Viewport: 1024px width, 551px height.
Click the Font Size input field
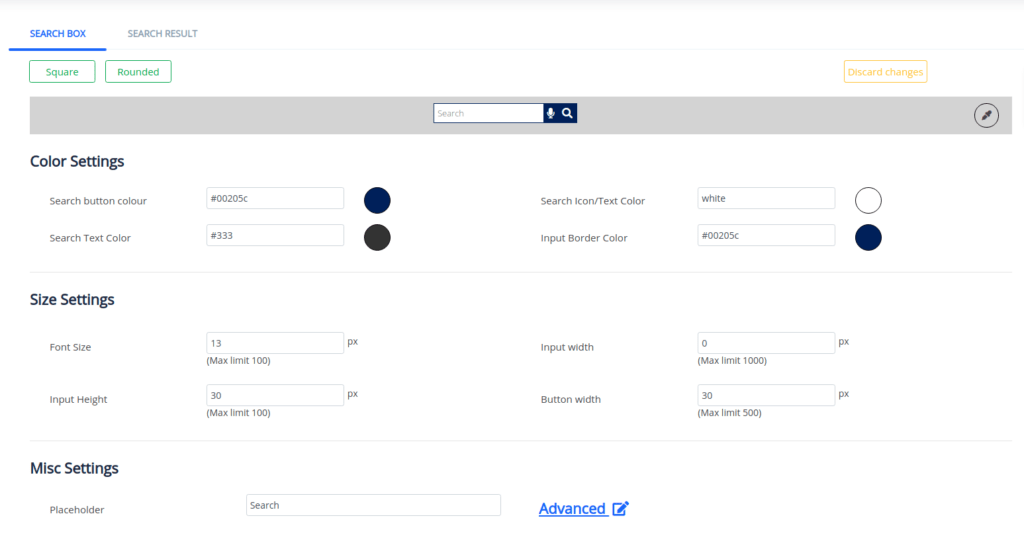(275, 343)
